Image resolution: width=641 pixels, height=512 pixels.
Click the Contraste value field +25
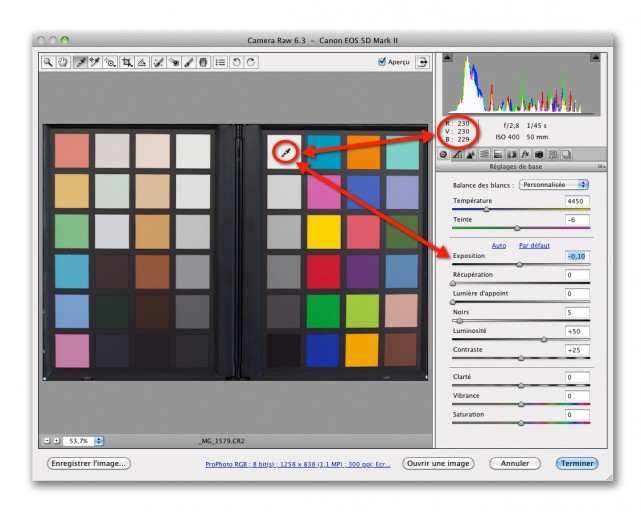coord(577,350)
